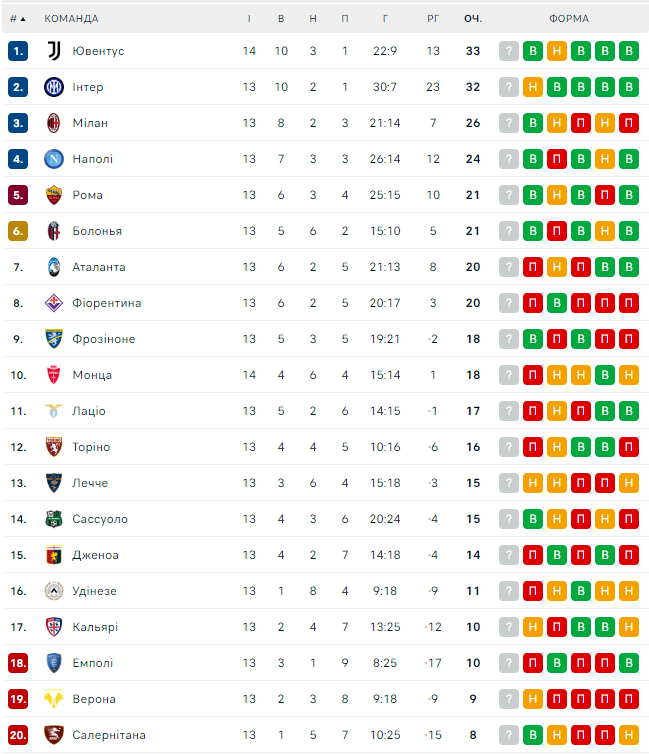The height and width of the screenshot is (754, 649).
Task: Click the Lazio eagle crest icon
Action: [53, 411]
